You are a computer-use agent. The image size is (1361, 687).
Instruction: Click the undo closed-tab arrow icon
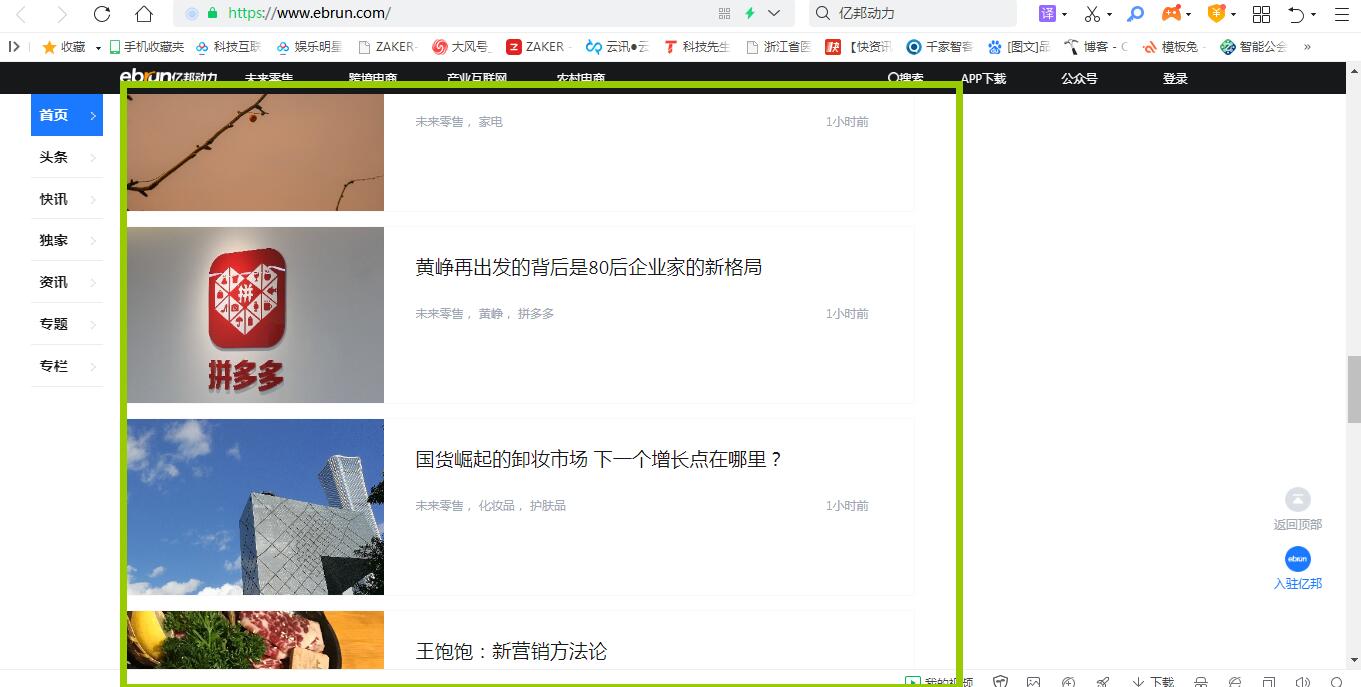pos(1296,14)
